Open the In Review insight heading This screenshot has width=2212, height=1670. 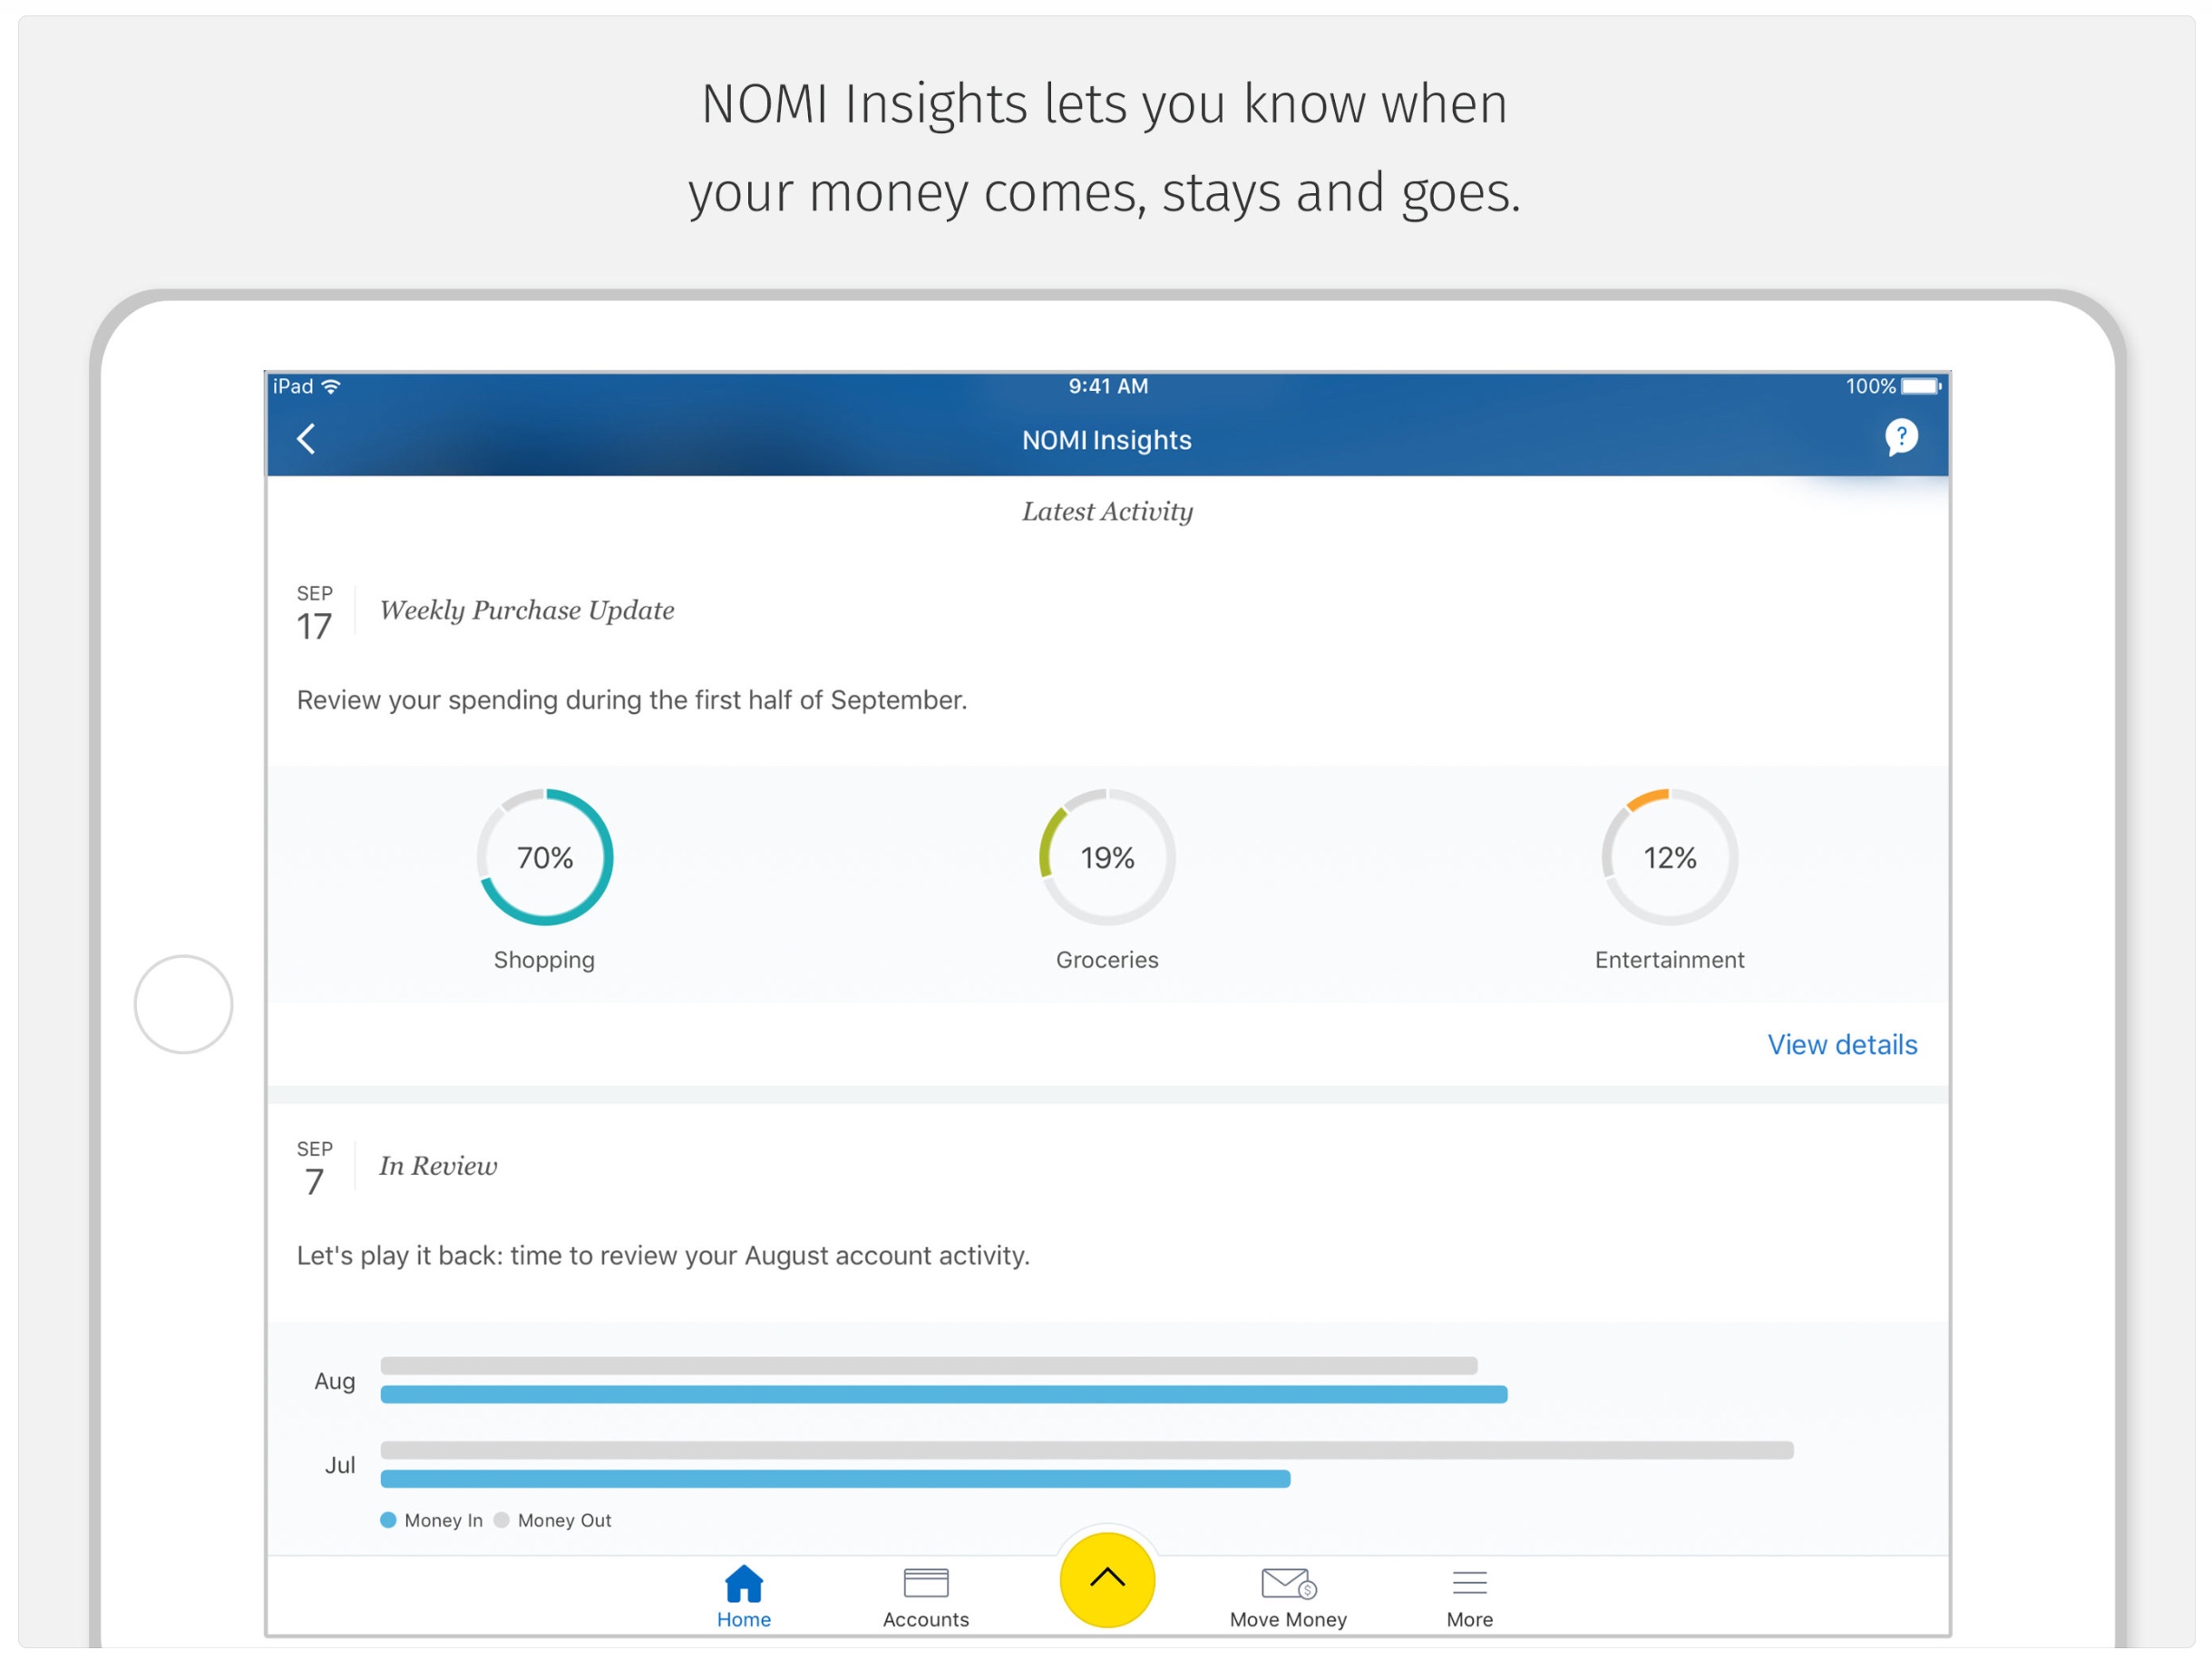tap(438, 1166)
